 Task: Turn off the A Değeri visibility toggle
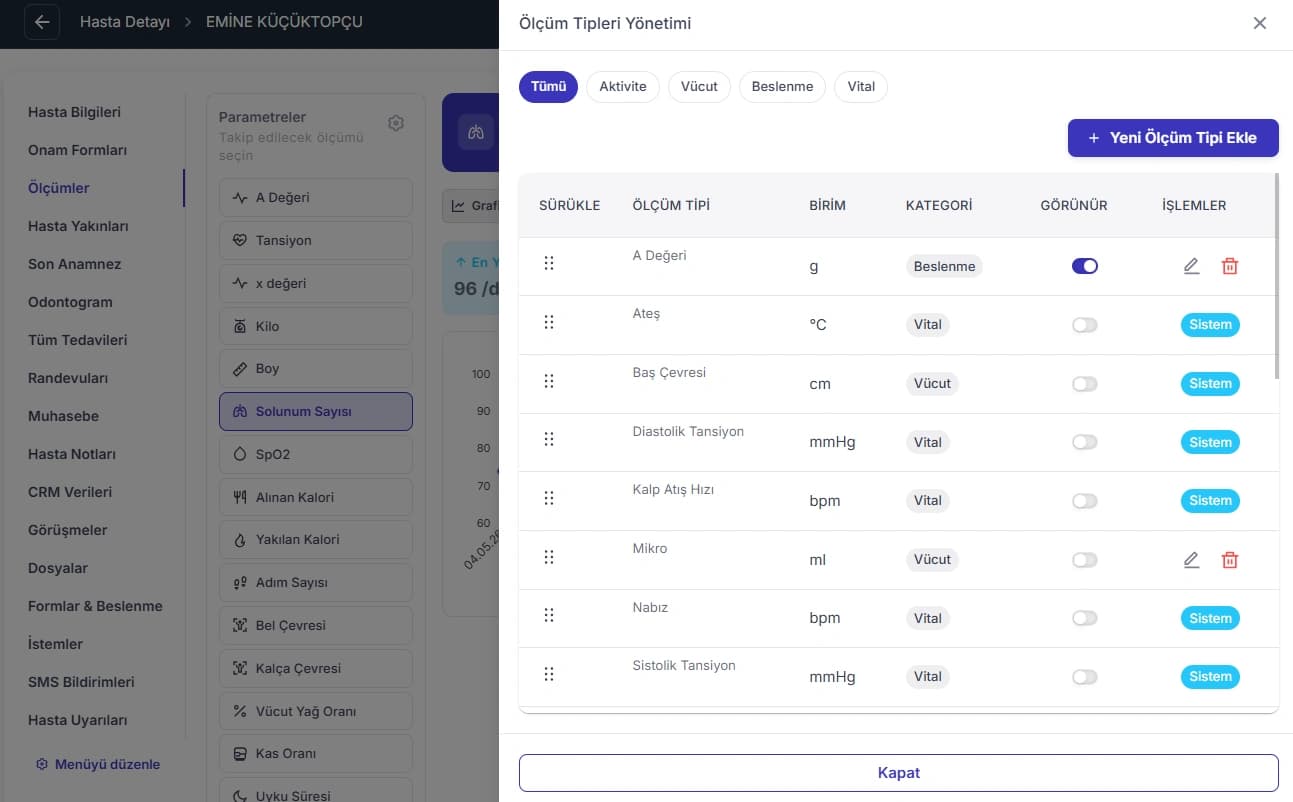pos(1085,266)
